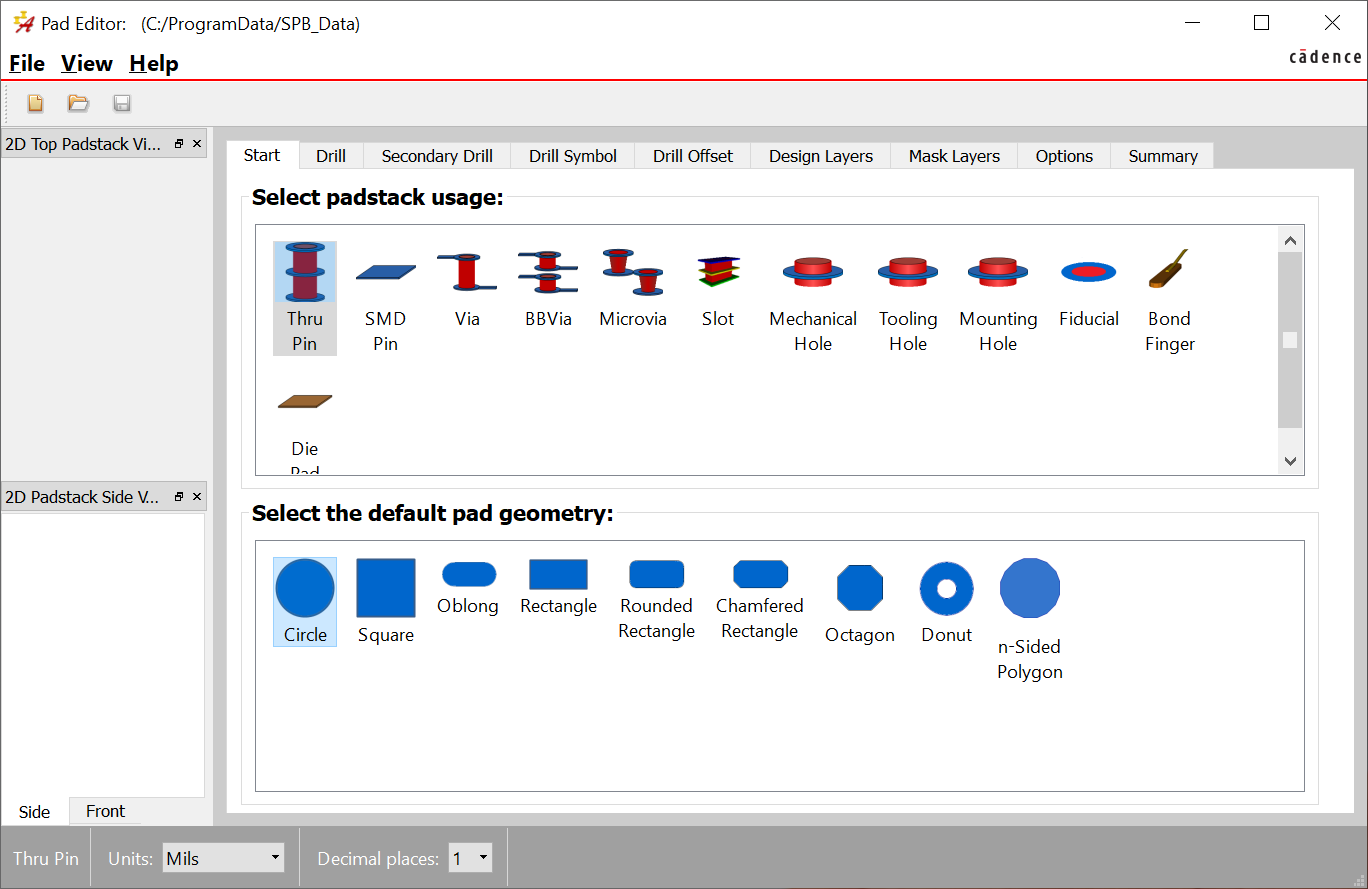
Task: Switch to the Start tab
Action: click(x=262, y=155)
